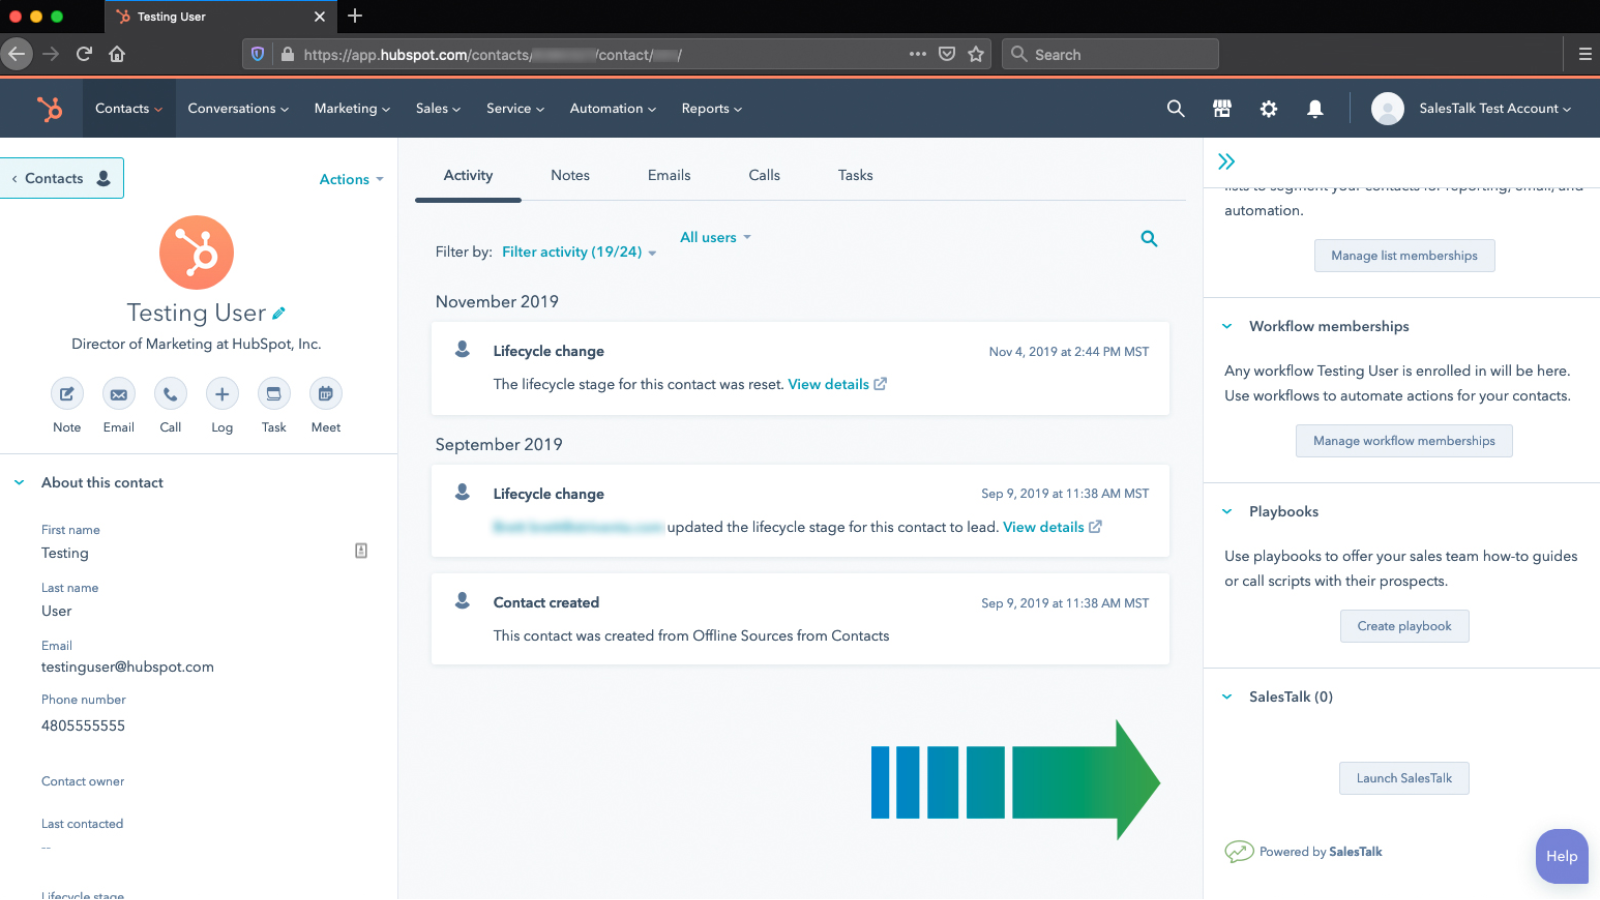
Task: Collapse Workflow memberships section
Action: [1227, 326]
